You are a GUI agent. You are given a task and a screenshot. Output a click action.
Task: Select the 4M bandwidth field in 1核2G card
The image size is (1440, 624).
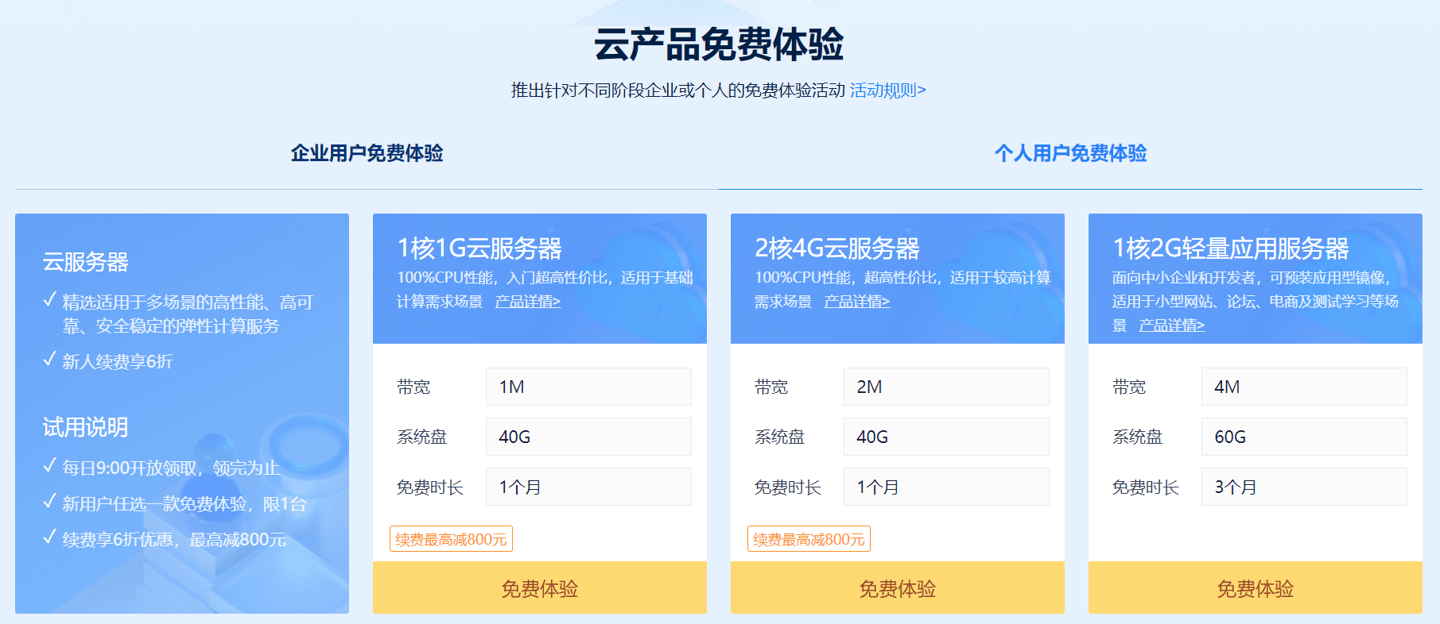click(x=1304, y=387)
